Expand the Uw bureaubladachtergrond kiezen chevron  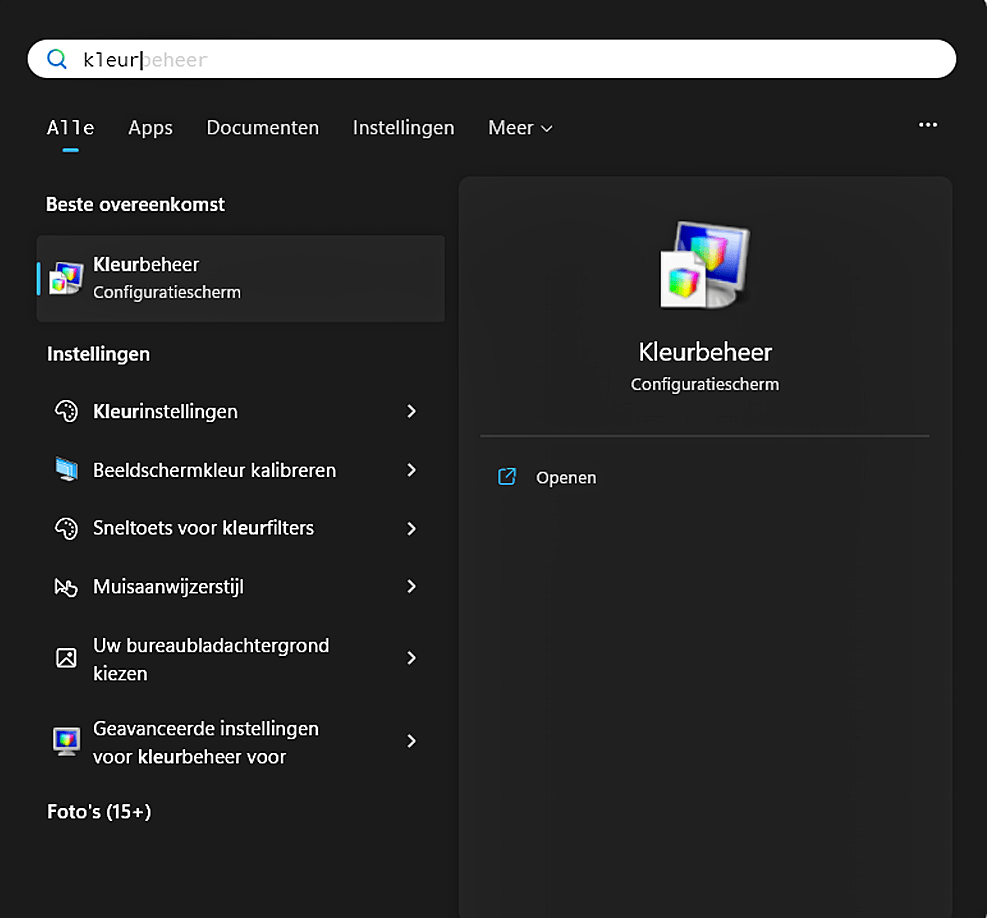coord(412,658)
